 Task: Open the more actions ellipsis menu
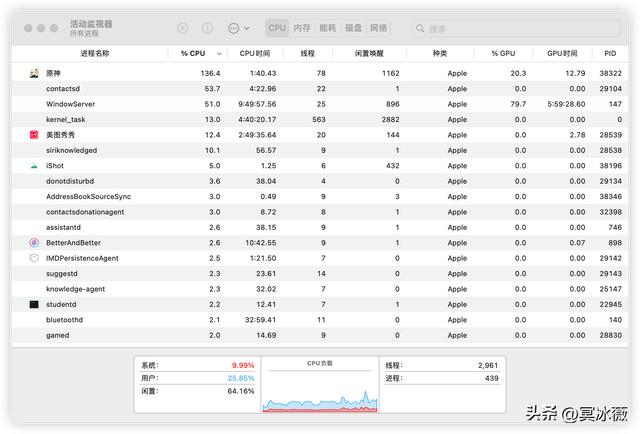[238, 28]
